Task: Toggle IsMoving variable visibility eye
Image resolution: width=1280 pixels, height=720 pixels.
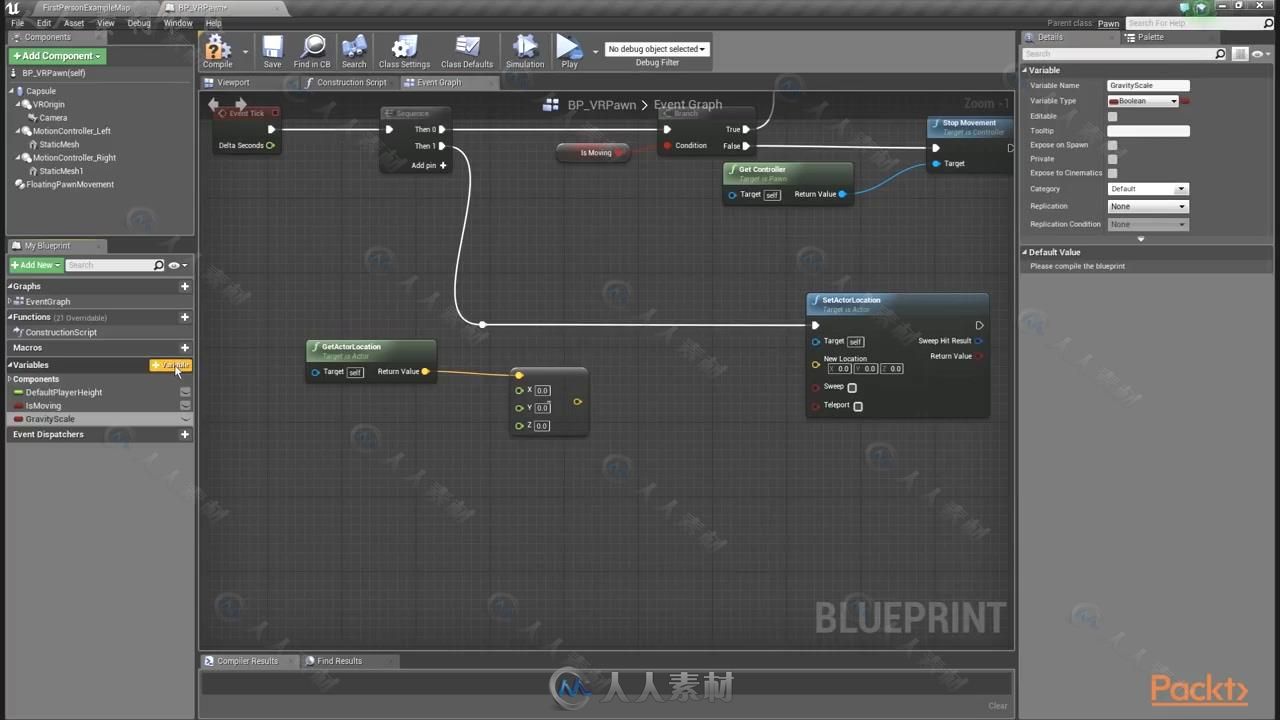Action: [185, 406]
